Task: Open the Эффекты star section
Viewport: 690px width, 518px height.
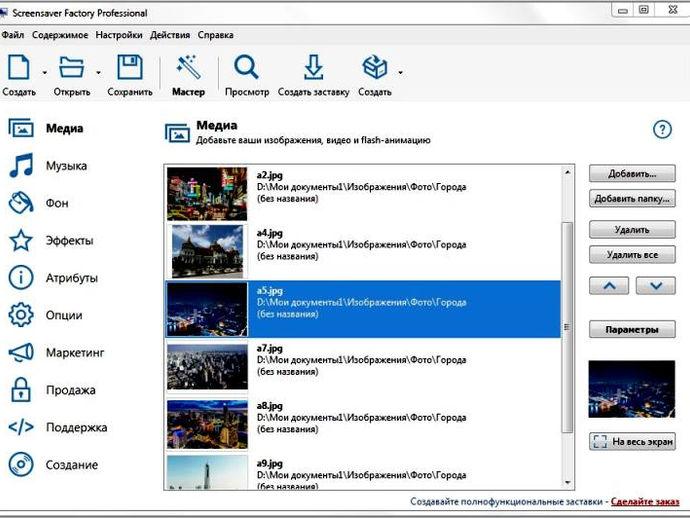Action: point(51,241)
